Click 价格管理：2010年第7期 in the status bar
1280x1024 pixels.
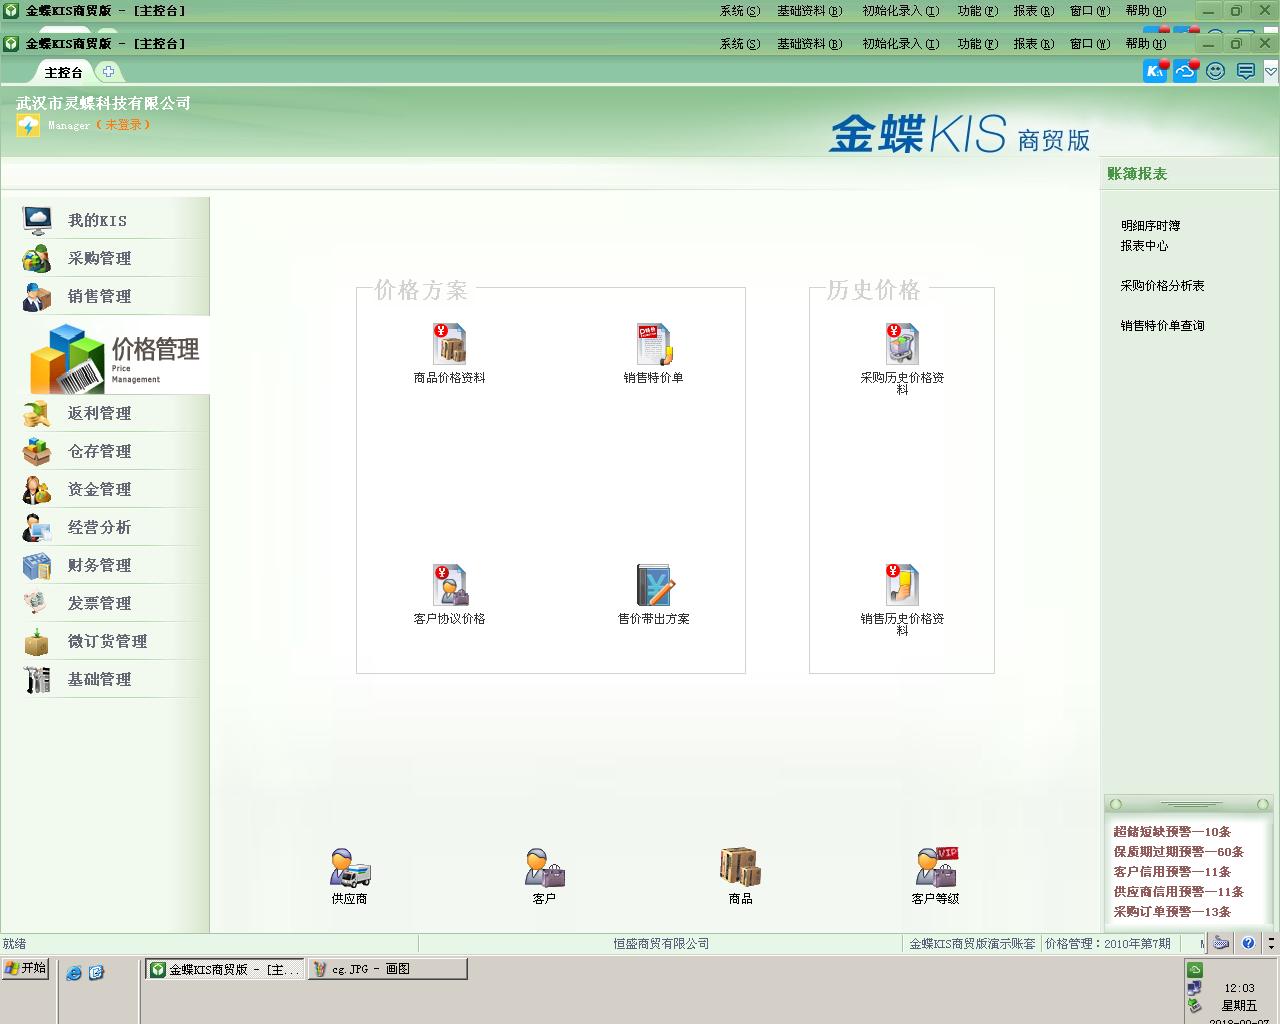click(x=1107, y=944)
